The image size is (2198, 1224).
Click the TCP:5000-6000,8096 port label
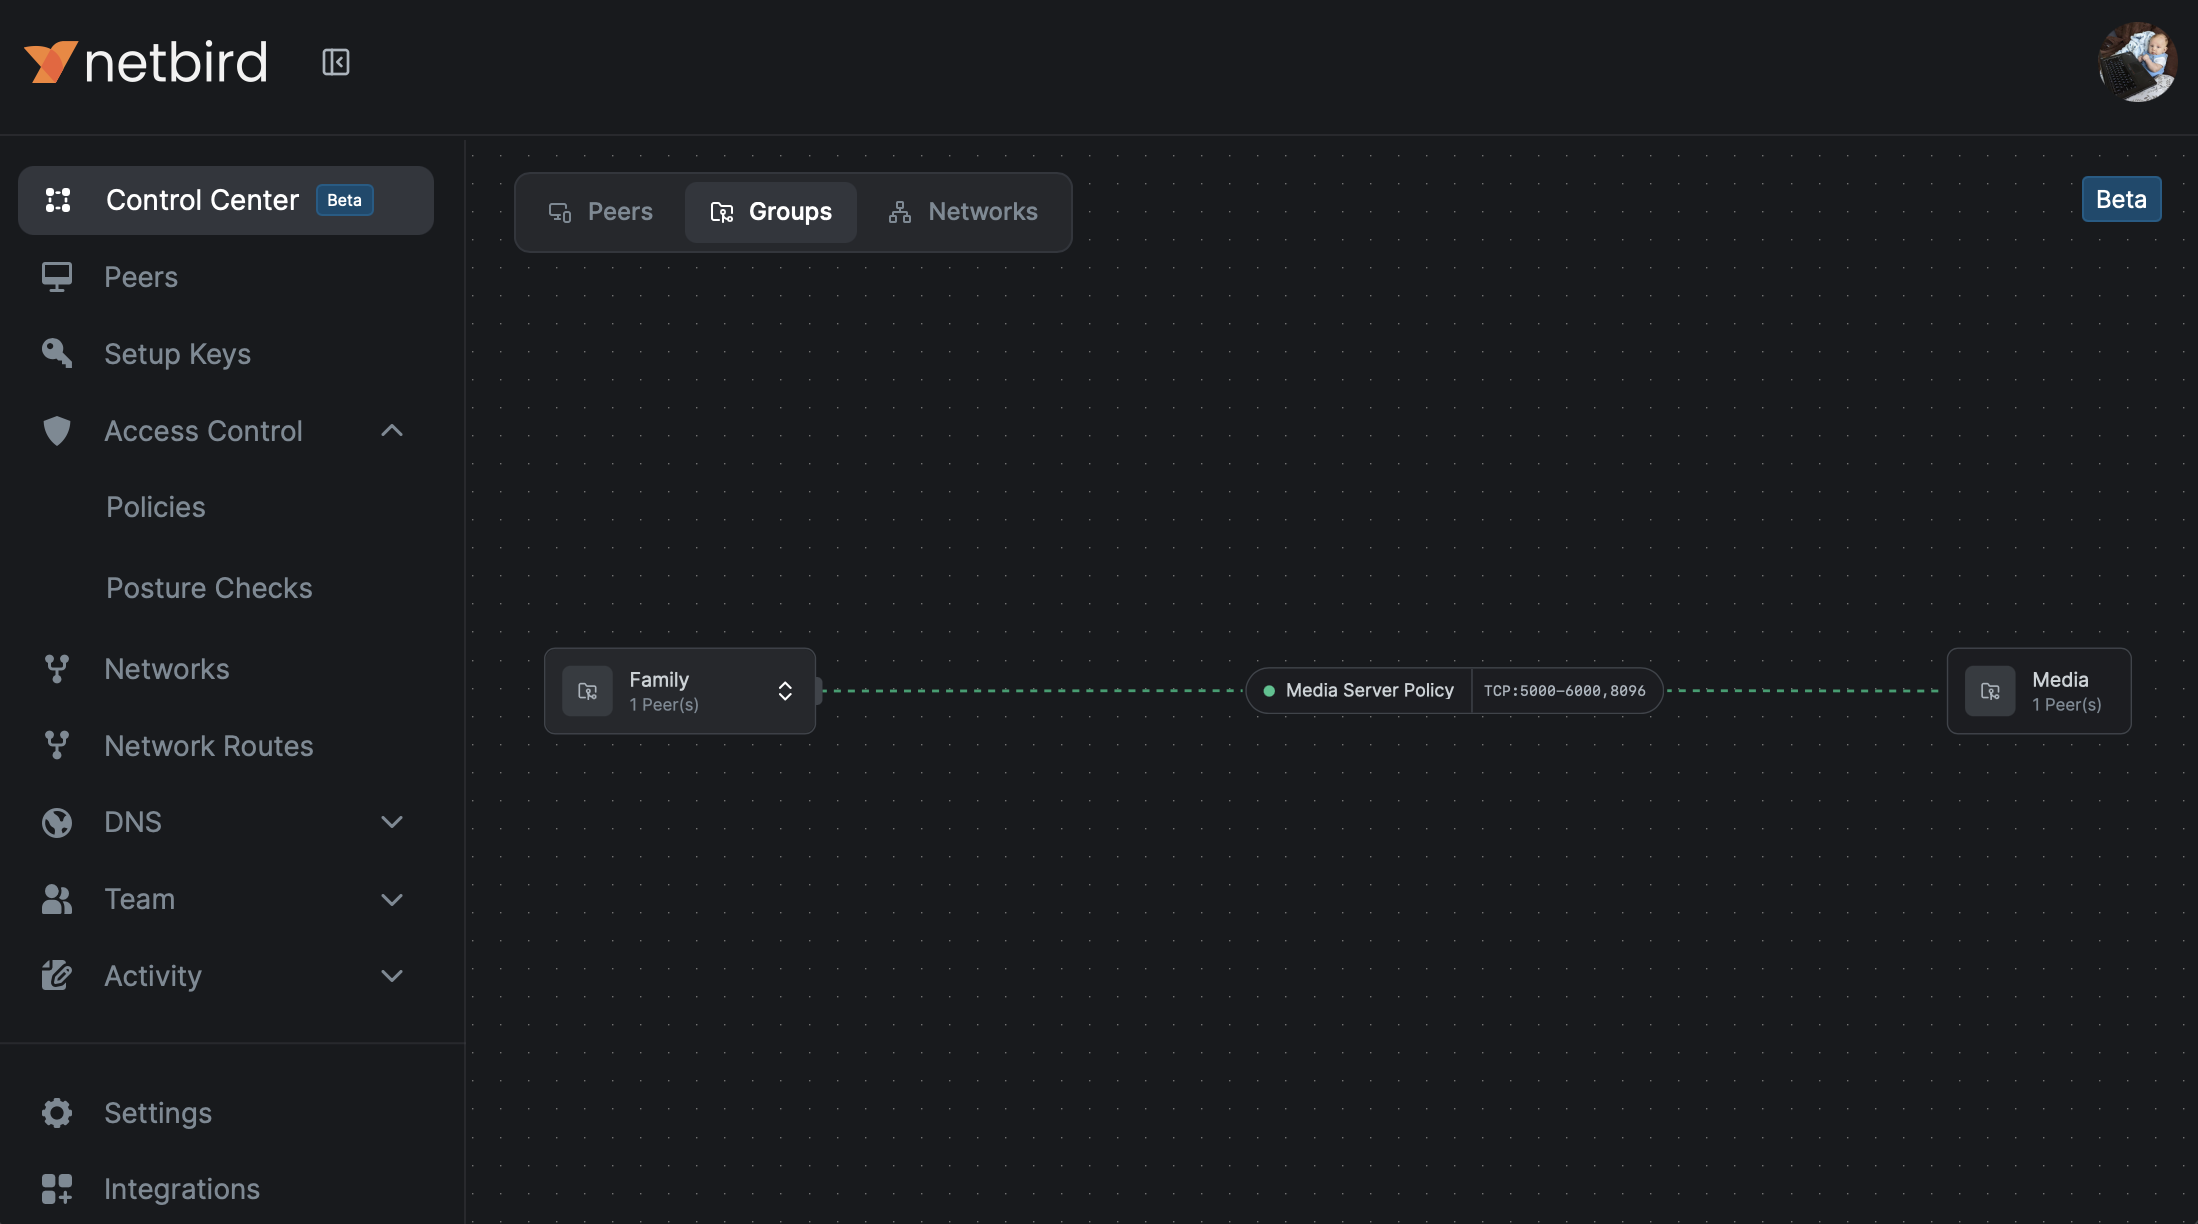click(x=1564, y=690)
